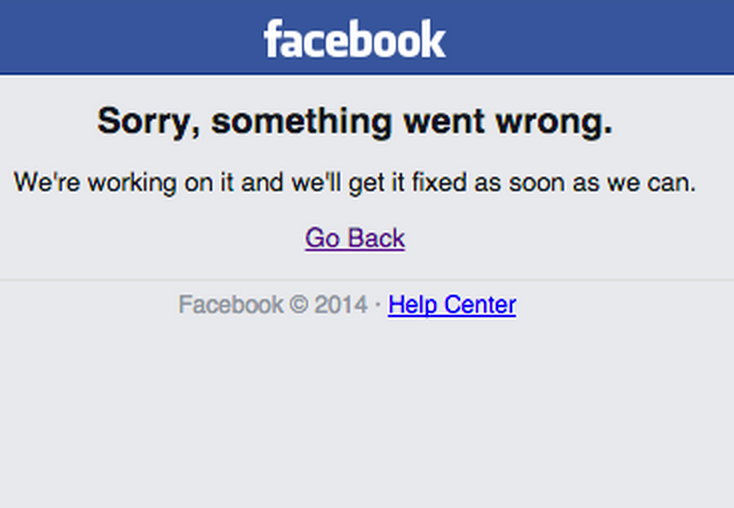
Task: Click the "We're working on it" message
Action: [x=355, y=183]
